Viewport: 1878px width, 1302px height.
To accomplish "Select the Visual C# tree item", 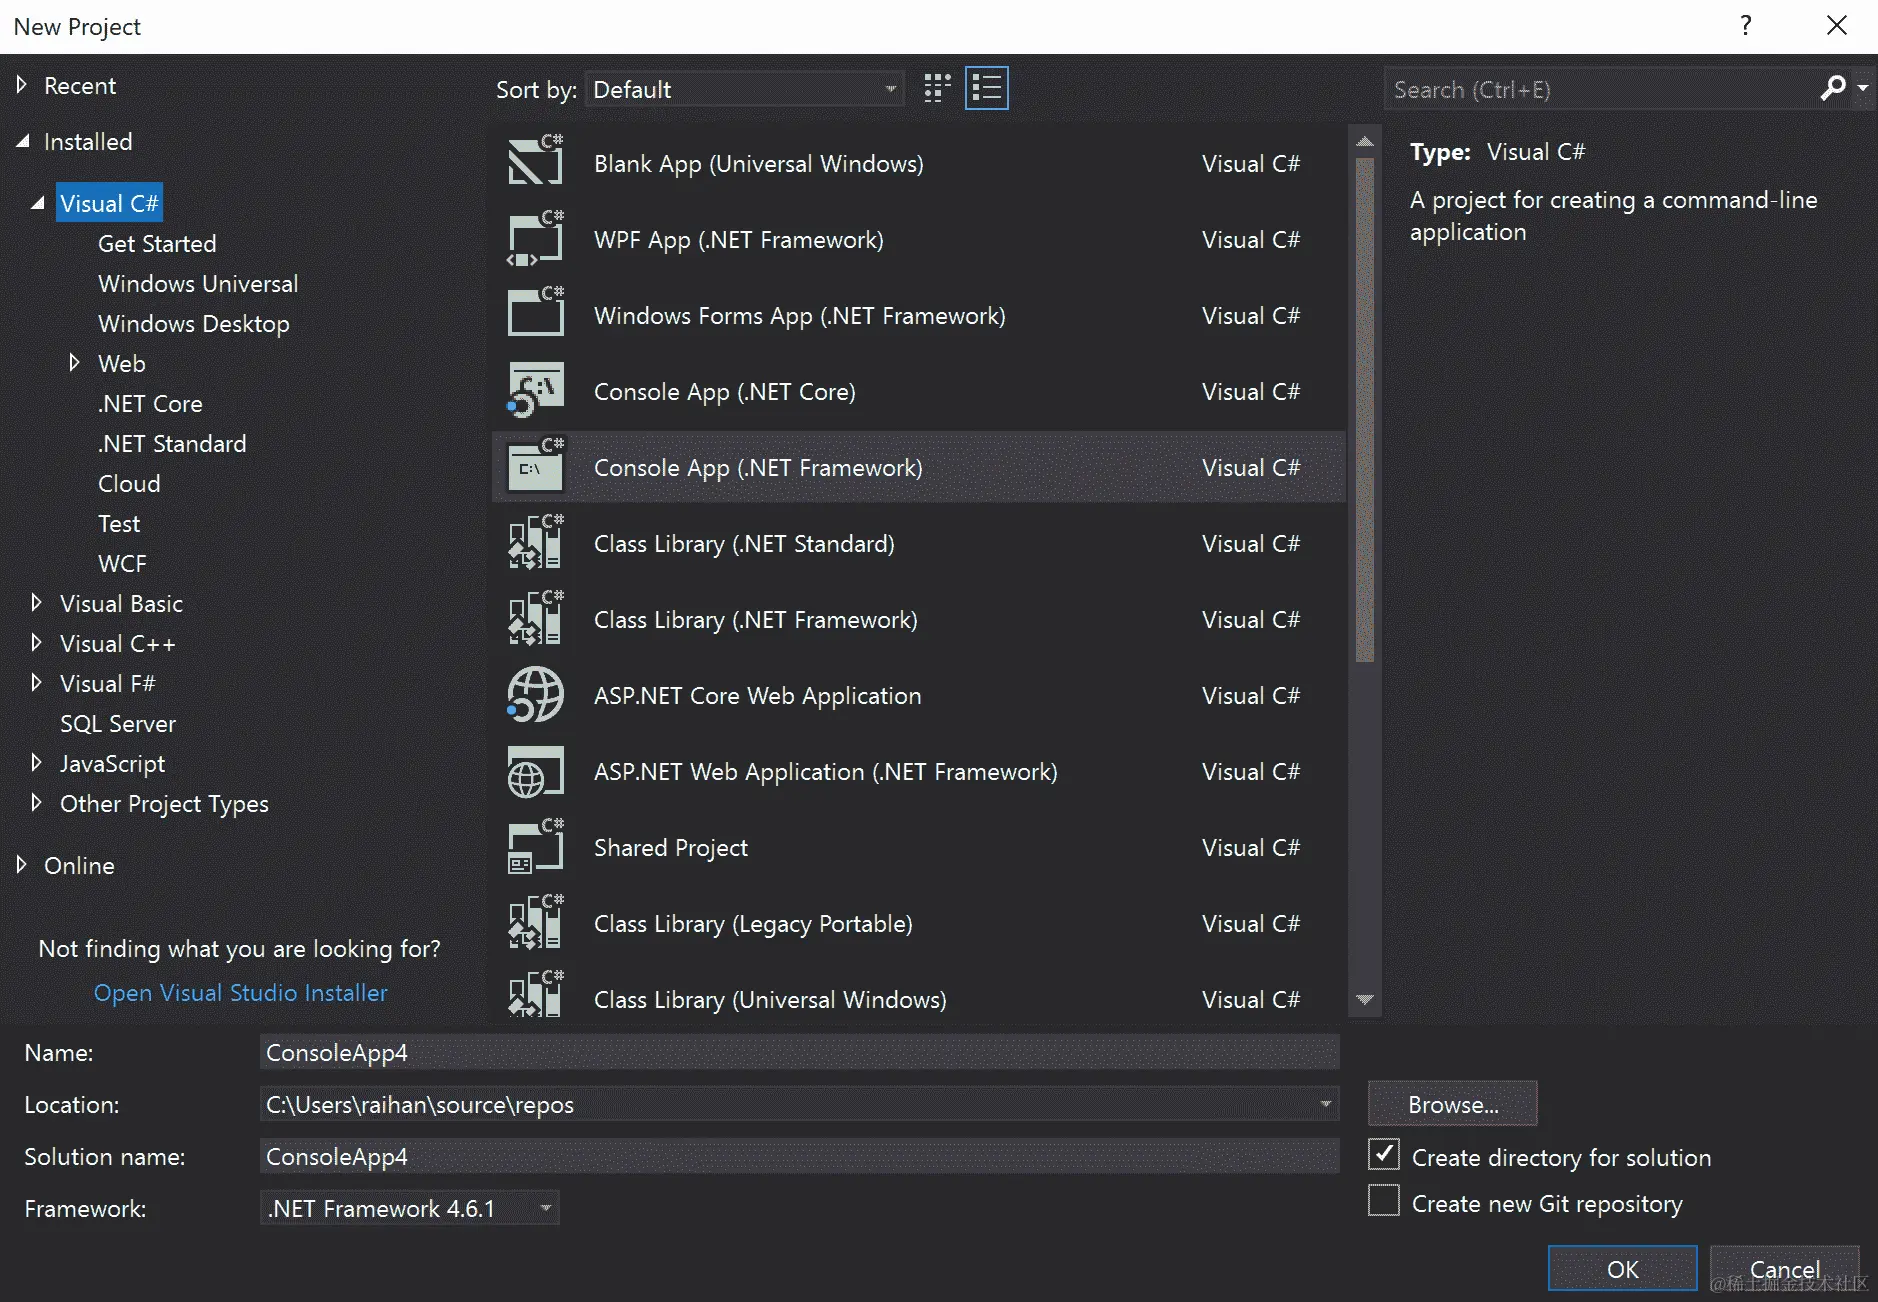I will point(109,203).
